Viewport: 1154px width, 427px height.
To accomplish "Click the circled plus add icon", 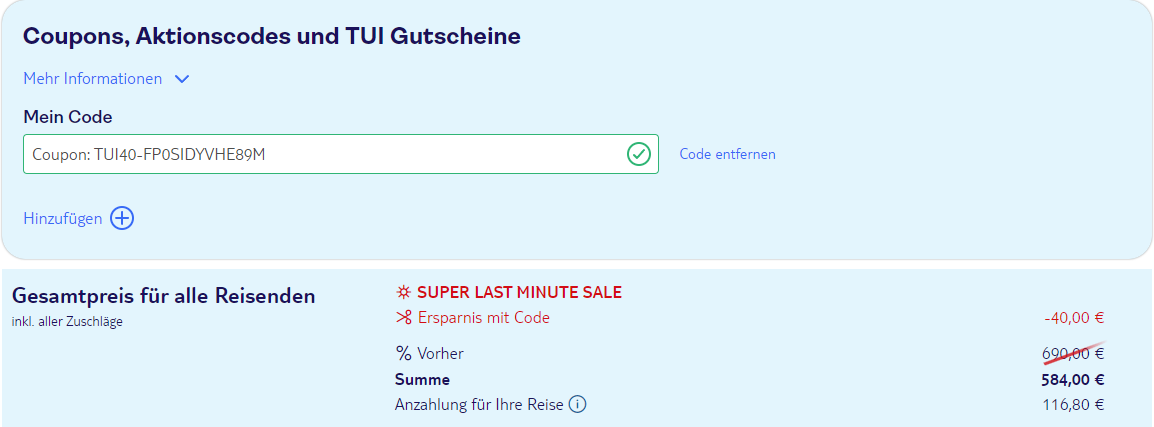I will (122, 219).
